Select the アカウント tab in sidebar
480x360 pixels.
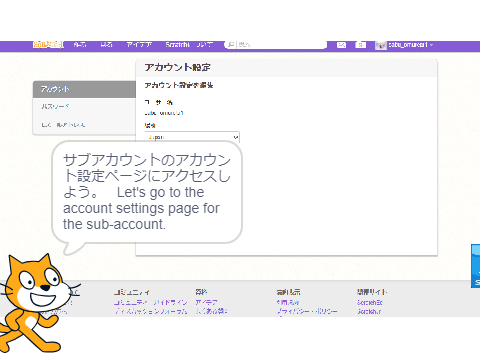click(84, 89)
